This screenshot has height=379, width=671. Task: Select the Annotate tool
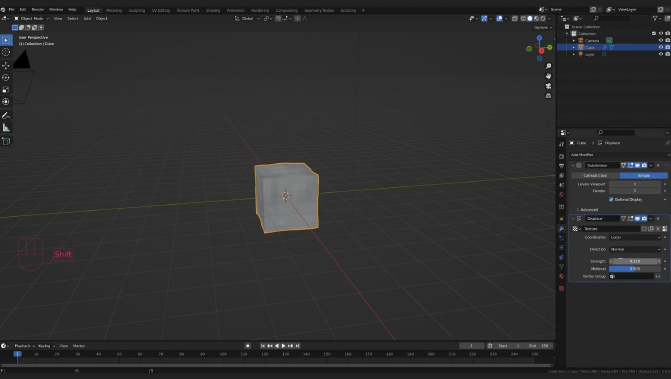[6, 115]
